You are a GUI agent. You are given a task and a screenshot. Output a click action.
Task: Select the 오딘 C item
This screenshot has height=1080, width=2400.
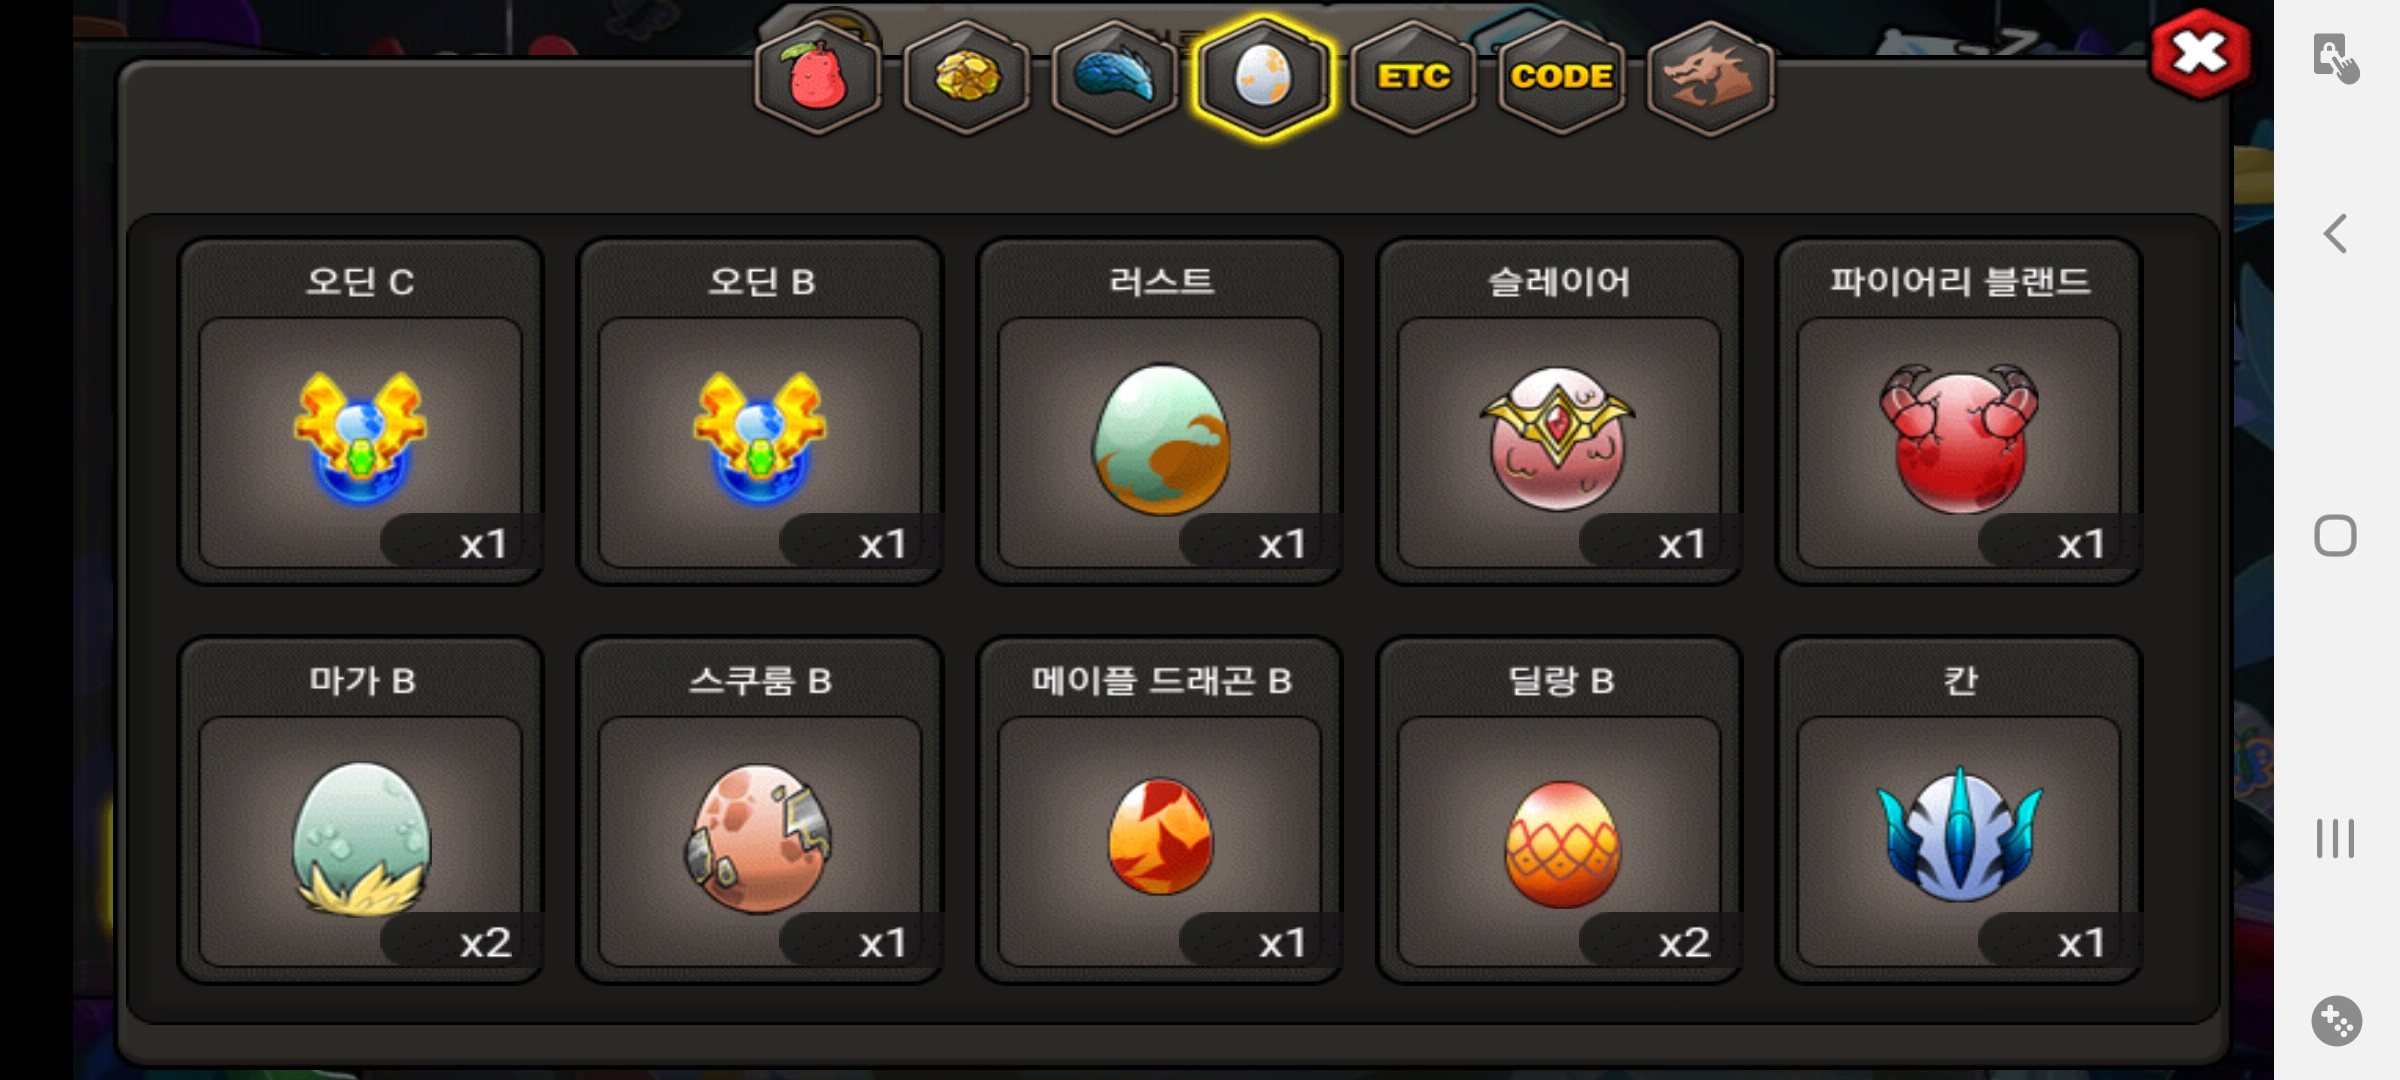[361, 411]
